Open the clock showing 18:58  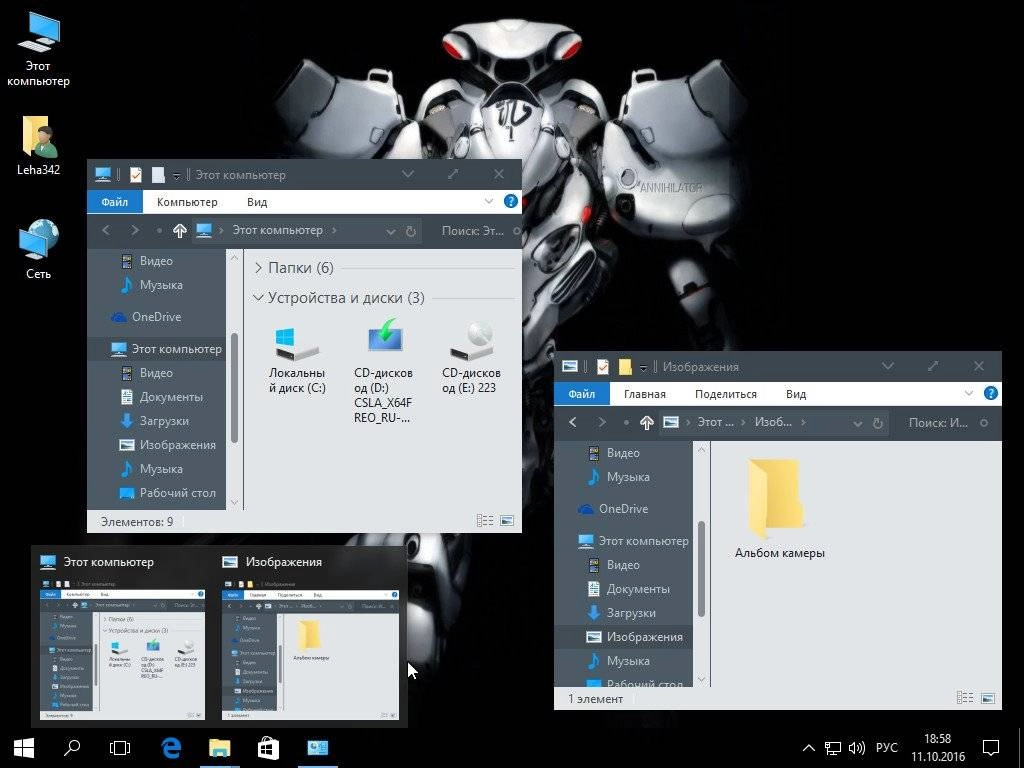click(x=938, y=748)
